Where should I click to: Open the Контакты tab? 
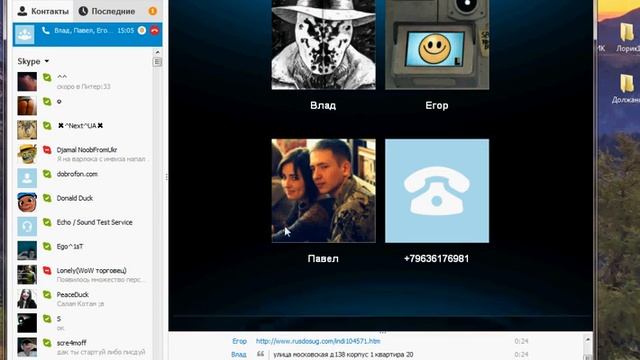[43, 11]
